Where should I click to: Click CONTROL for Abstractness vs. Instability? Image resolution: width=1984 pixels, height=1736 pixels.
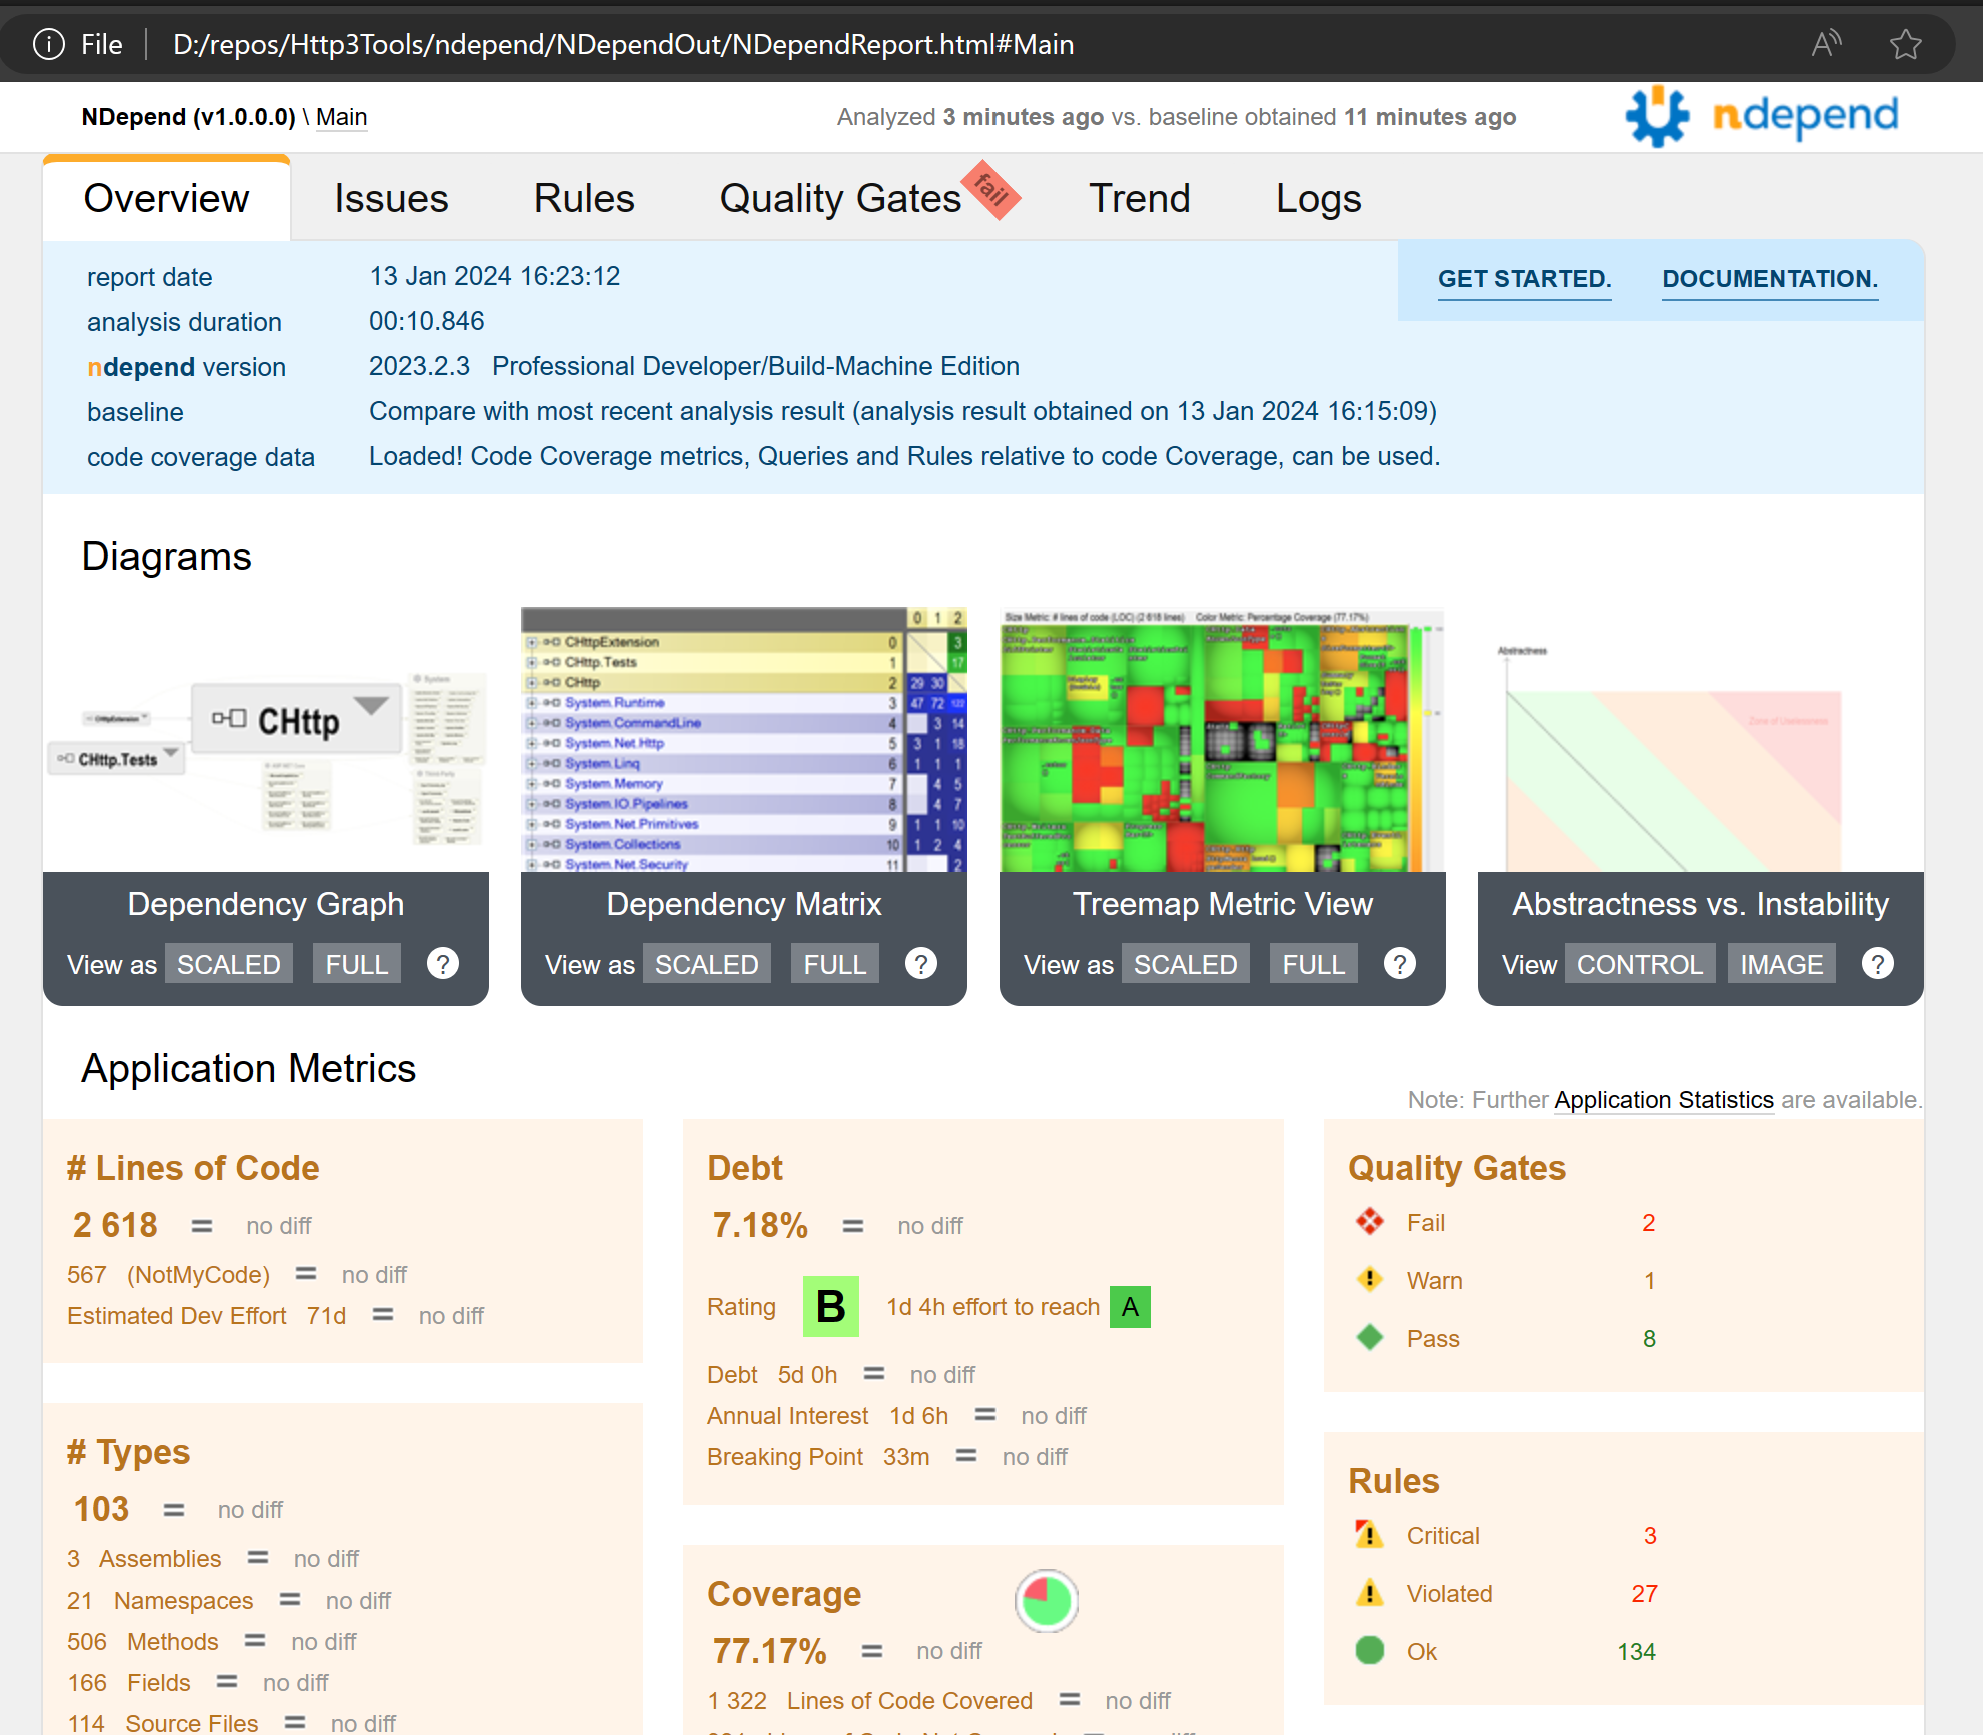pos(1639,964)
